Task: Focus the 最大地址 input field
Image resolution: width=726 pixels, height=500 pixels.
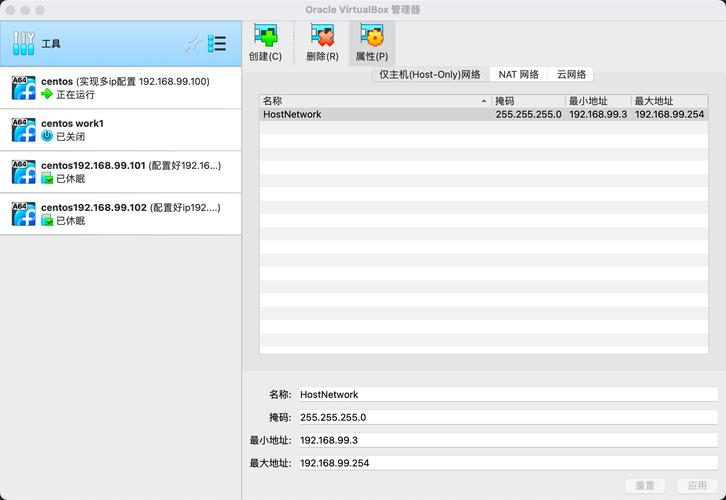Action: point(508,463)
